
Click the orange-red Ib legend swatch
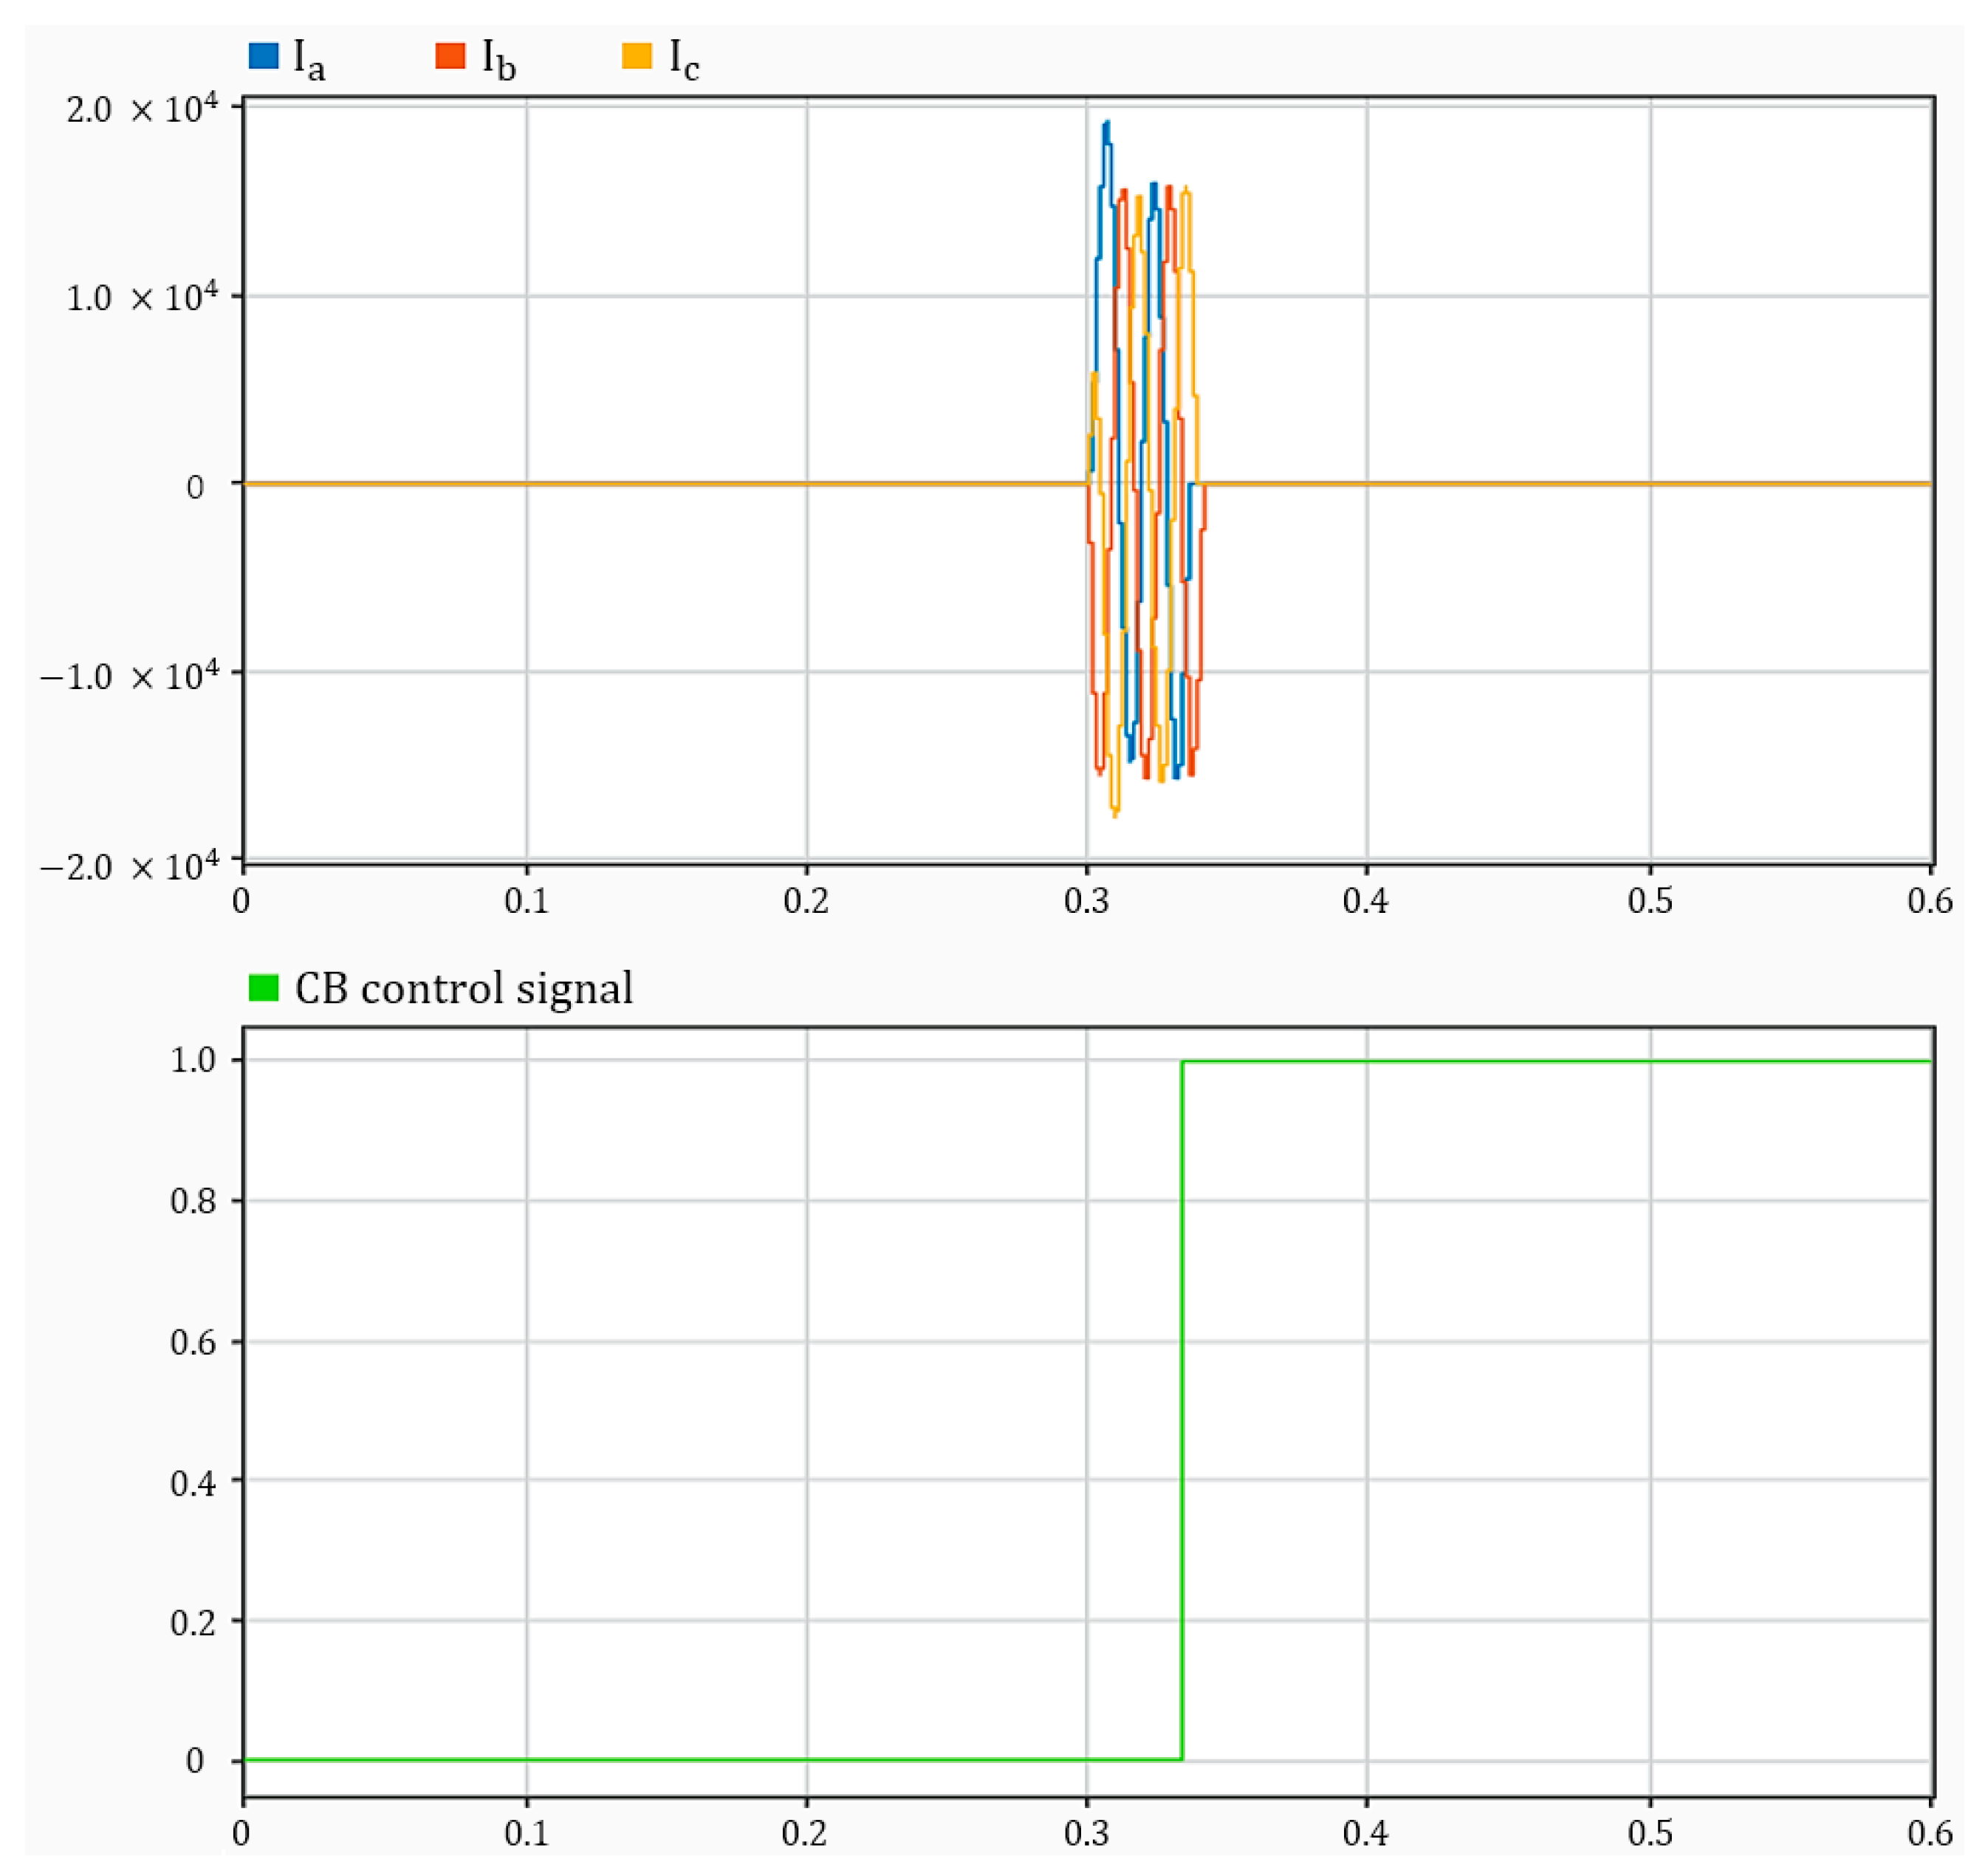click(x=450, y=56)
